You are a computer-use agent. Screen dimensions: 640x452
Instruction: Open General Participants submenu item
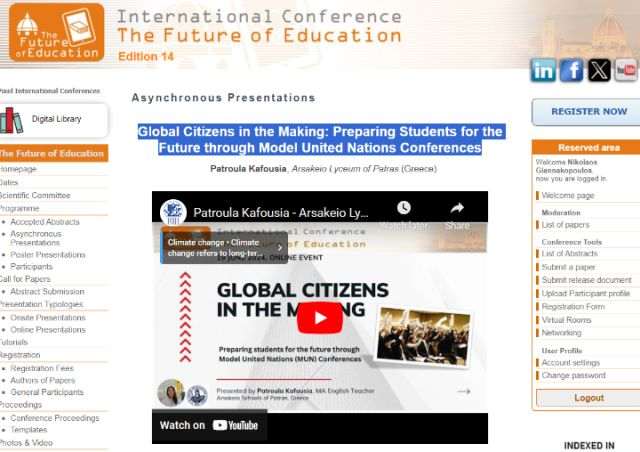47,392
